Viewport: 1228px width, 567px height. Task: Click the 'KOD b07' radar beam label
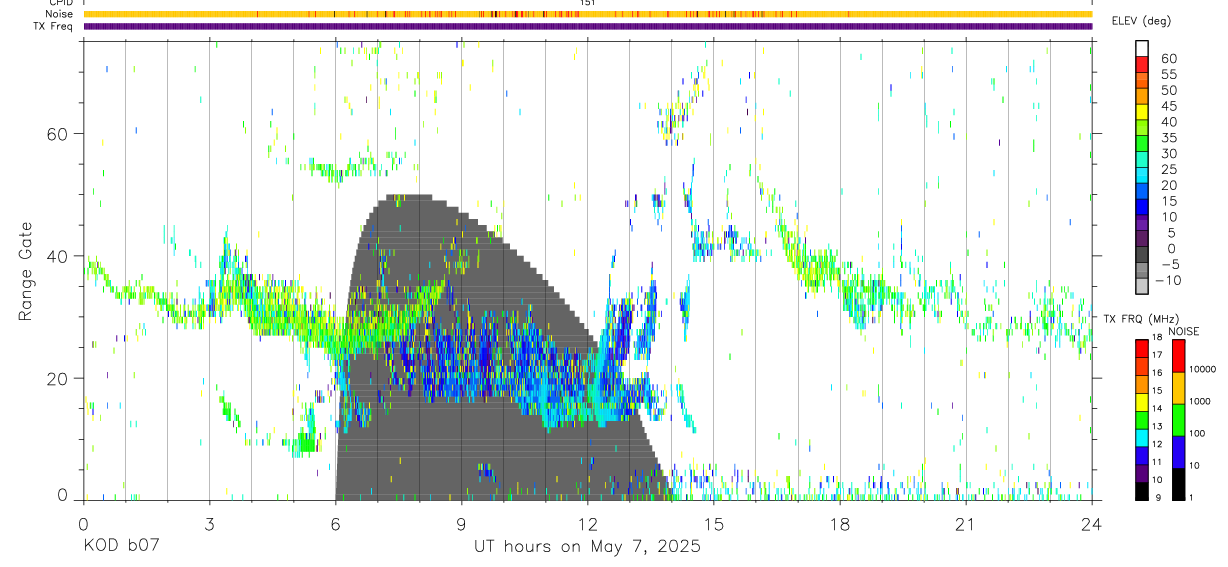pos(121,547)
